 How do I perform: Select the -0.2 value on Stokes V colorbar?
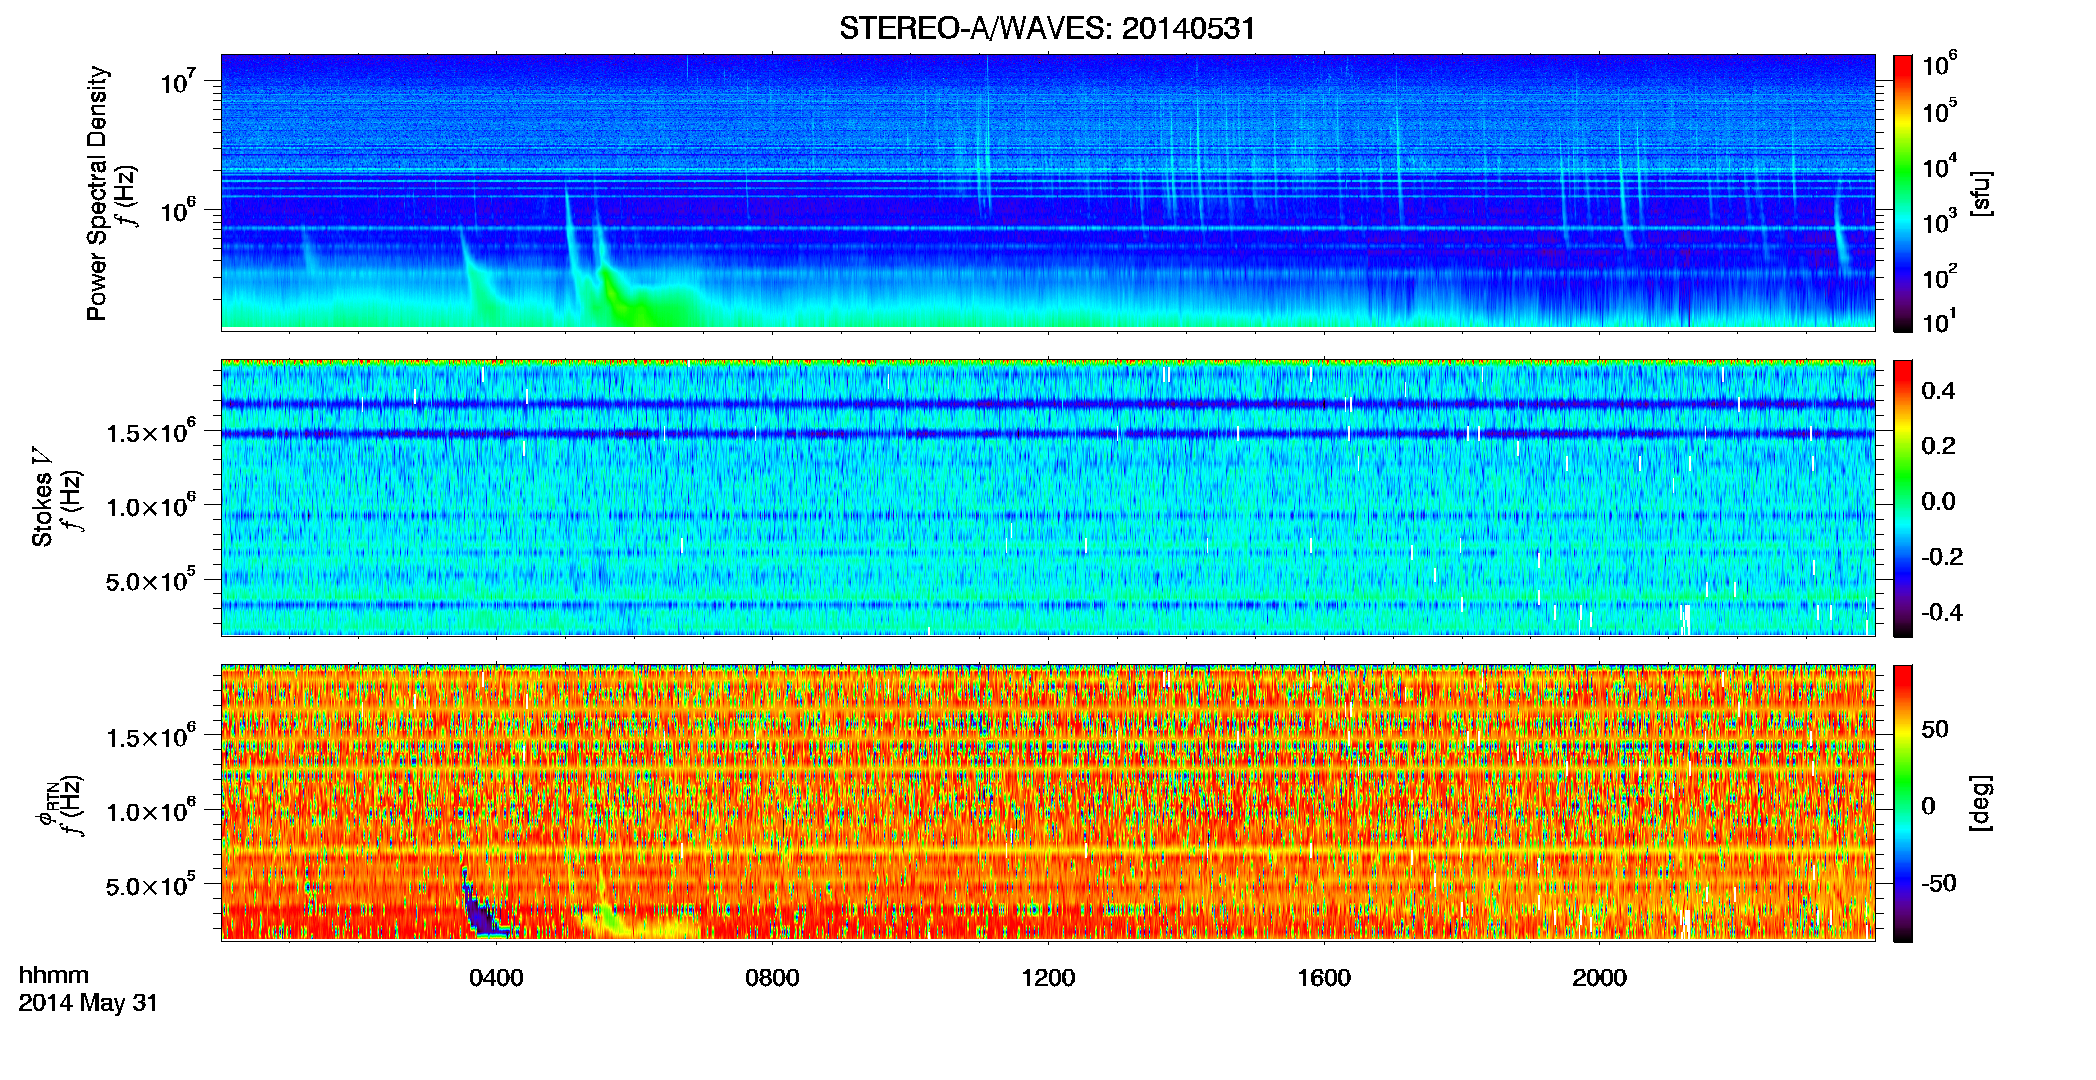coord(1942,557)
